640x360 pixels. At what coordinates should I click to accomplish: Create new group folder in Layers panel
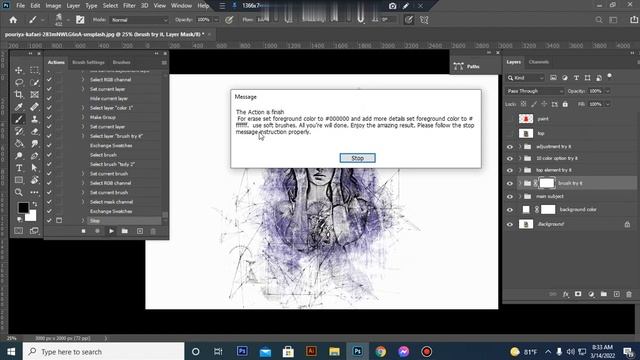pyautogui.click(x=604, y=294)
